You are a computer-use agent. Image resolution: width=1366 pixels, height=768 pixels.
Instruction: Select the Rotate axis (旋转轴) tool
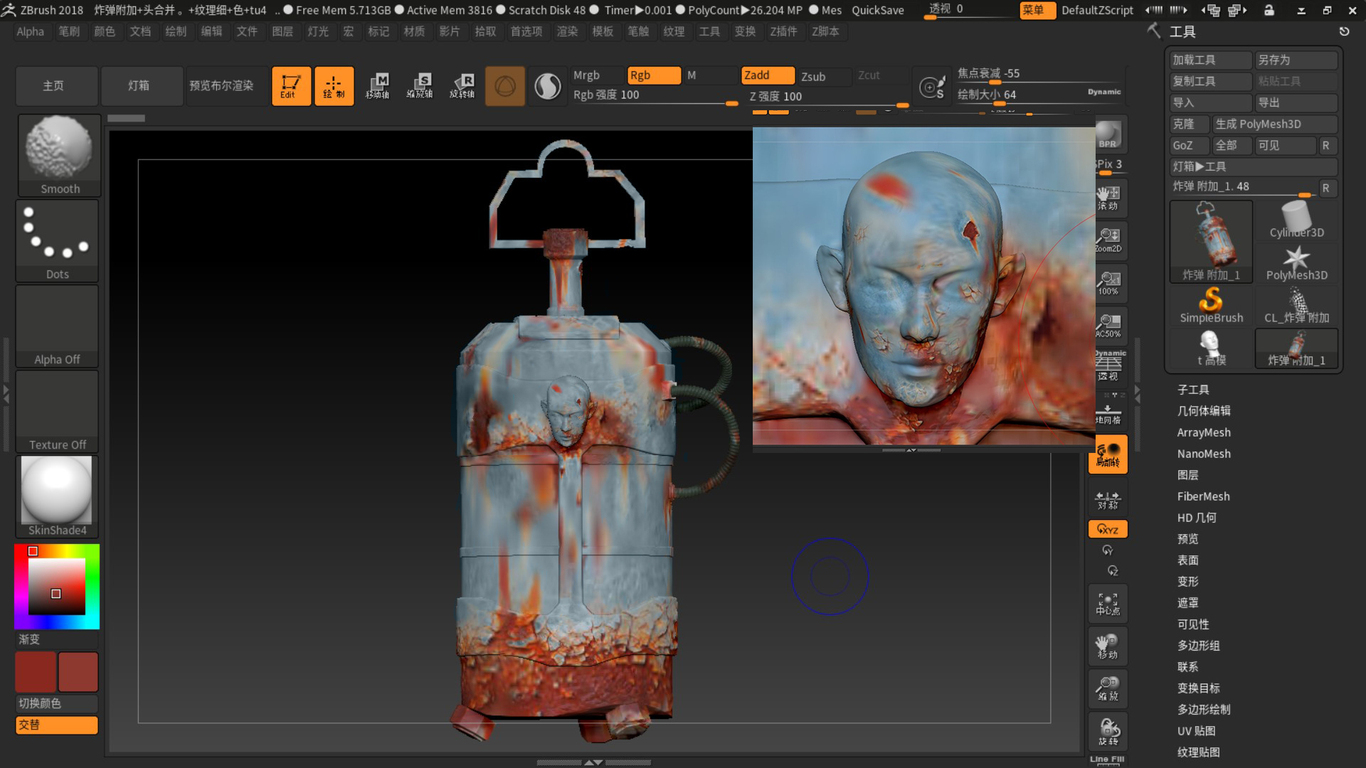(462, 87)
